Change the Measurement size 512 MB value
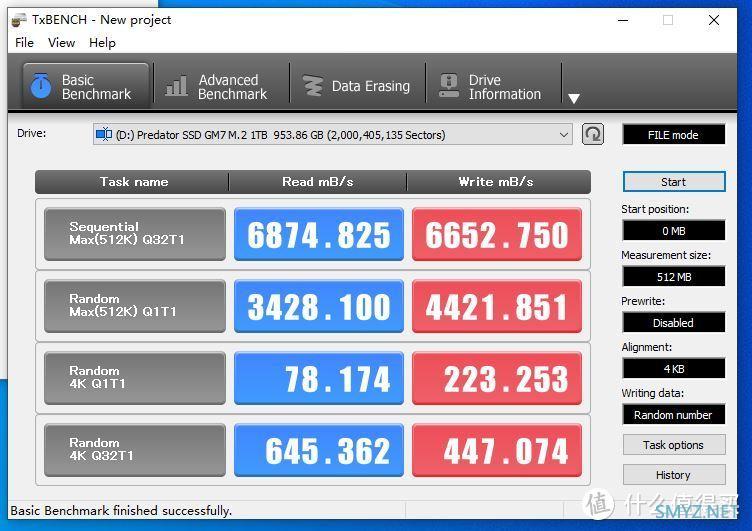The height and width of the screenshot is (531, 752). click(673, 277)
